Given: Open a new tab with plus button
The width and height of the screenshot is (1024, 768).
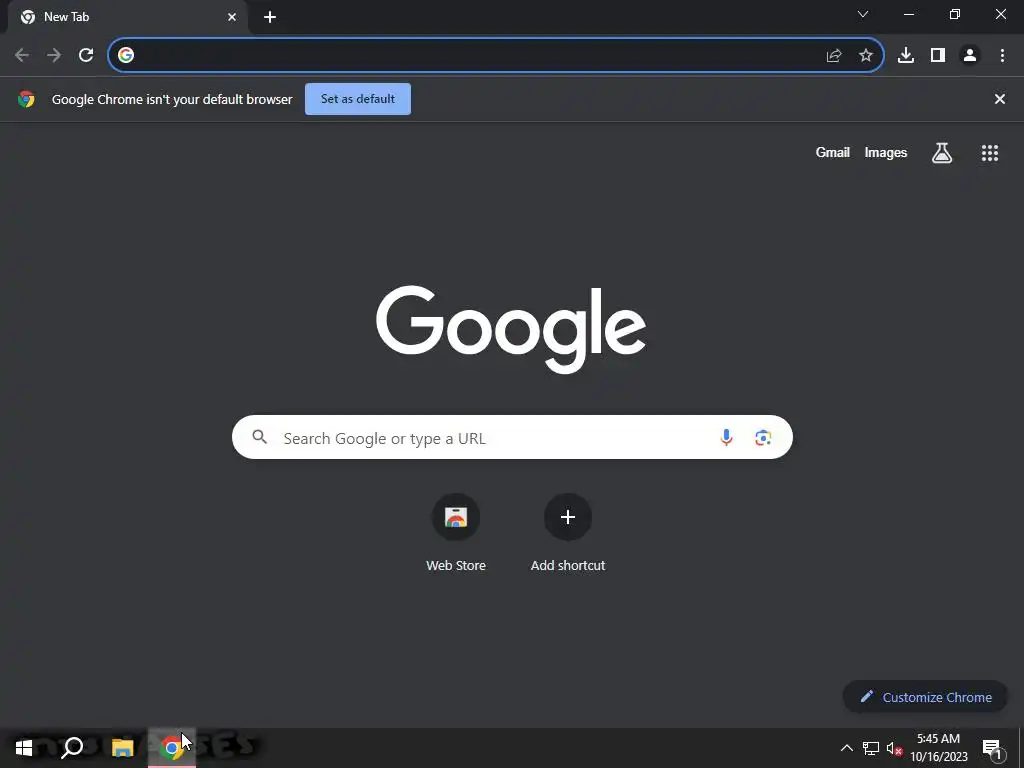Looking at the screenshot, I should pyautogui.click(x=270, y=17).
